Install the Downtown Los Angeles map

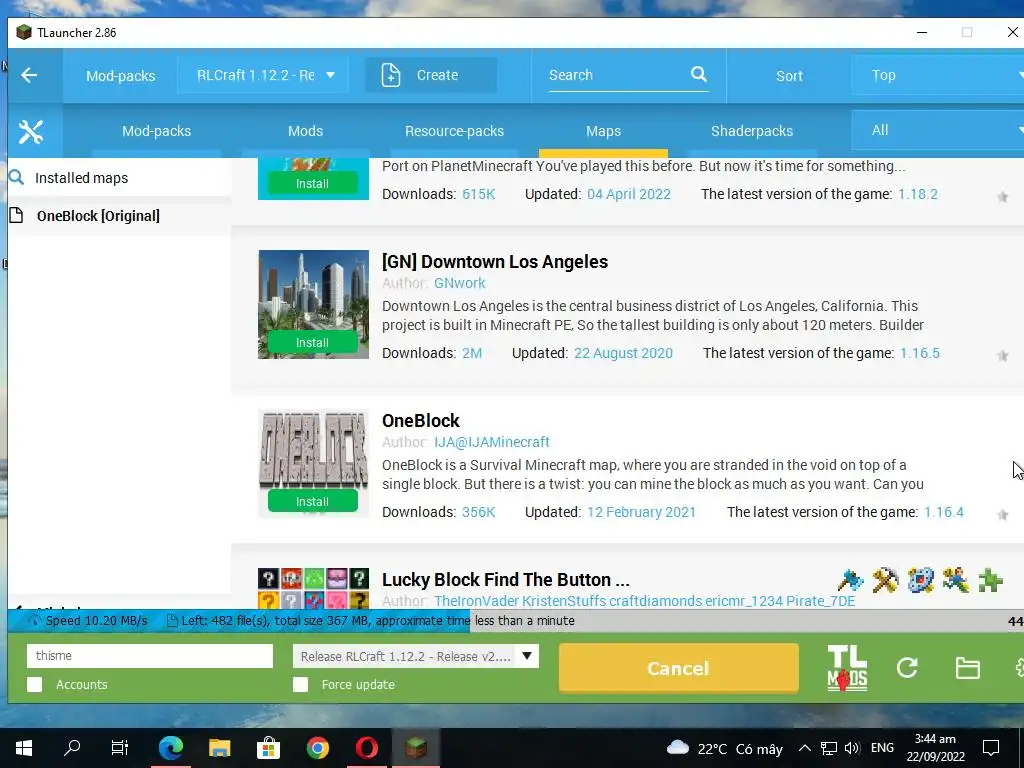tap(312, 343)
